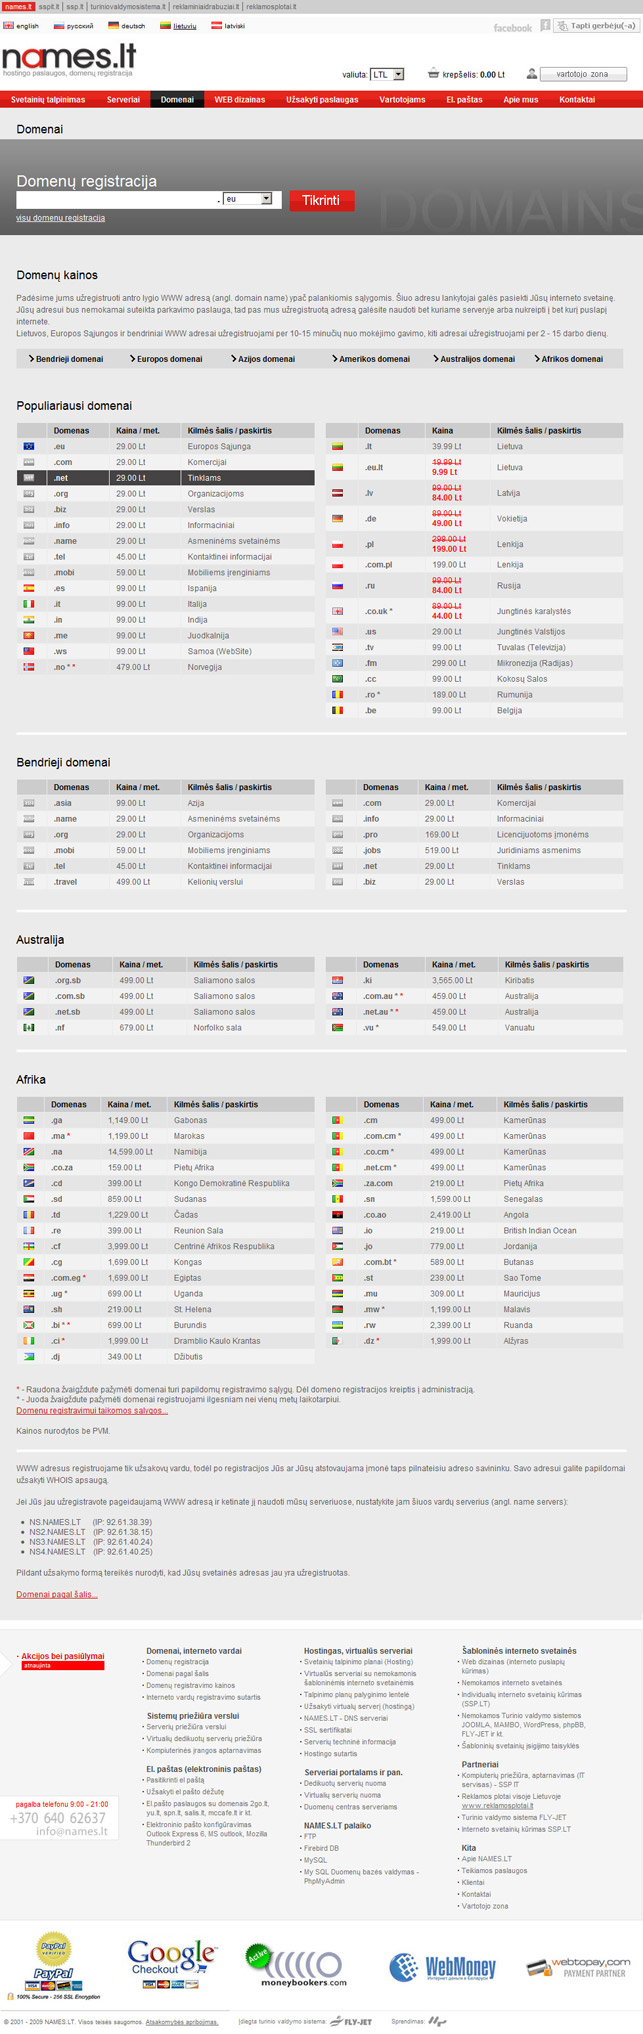Open the valiuta LTL currency dropdown

[x=387, y=74]
